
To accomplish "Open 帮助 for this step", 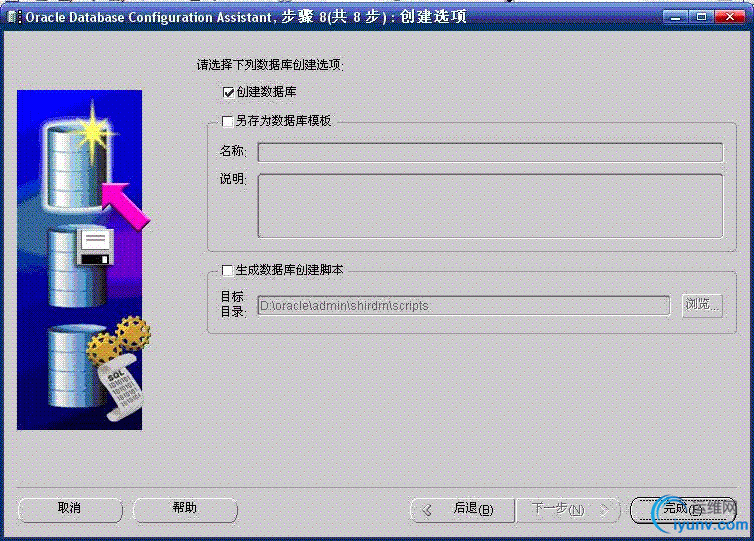I will [x=185, y=509].
